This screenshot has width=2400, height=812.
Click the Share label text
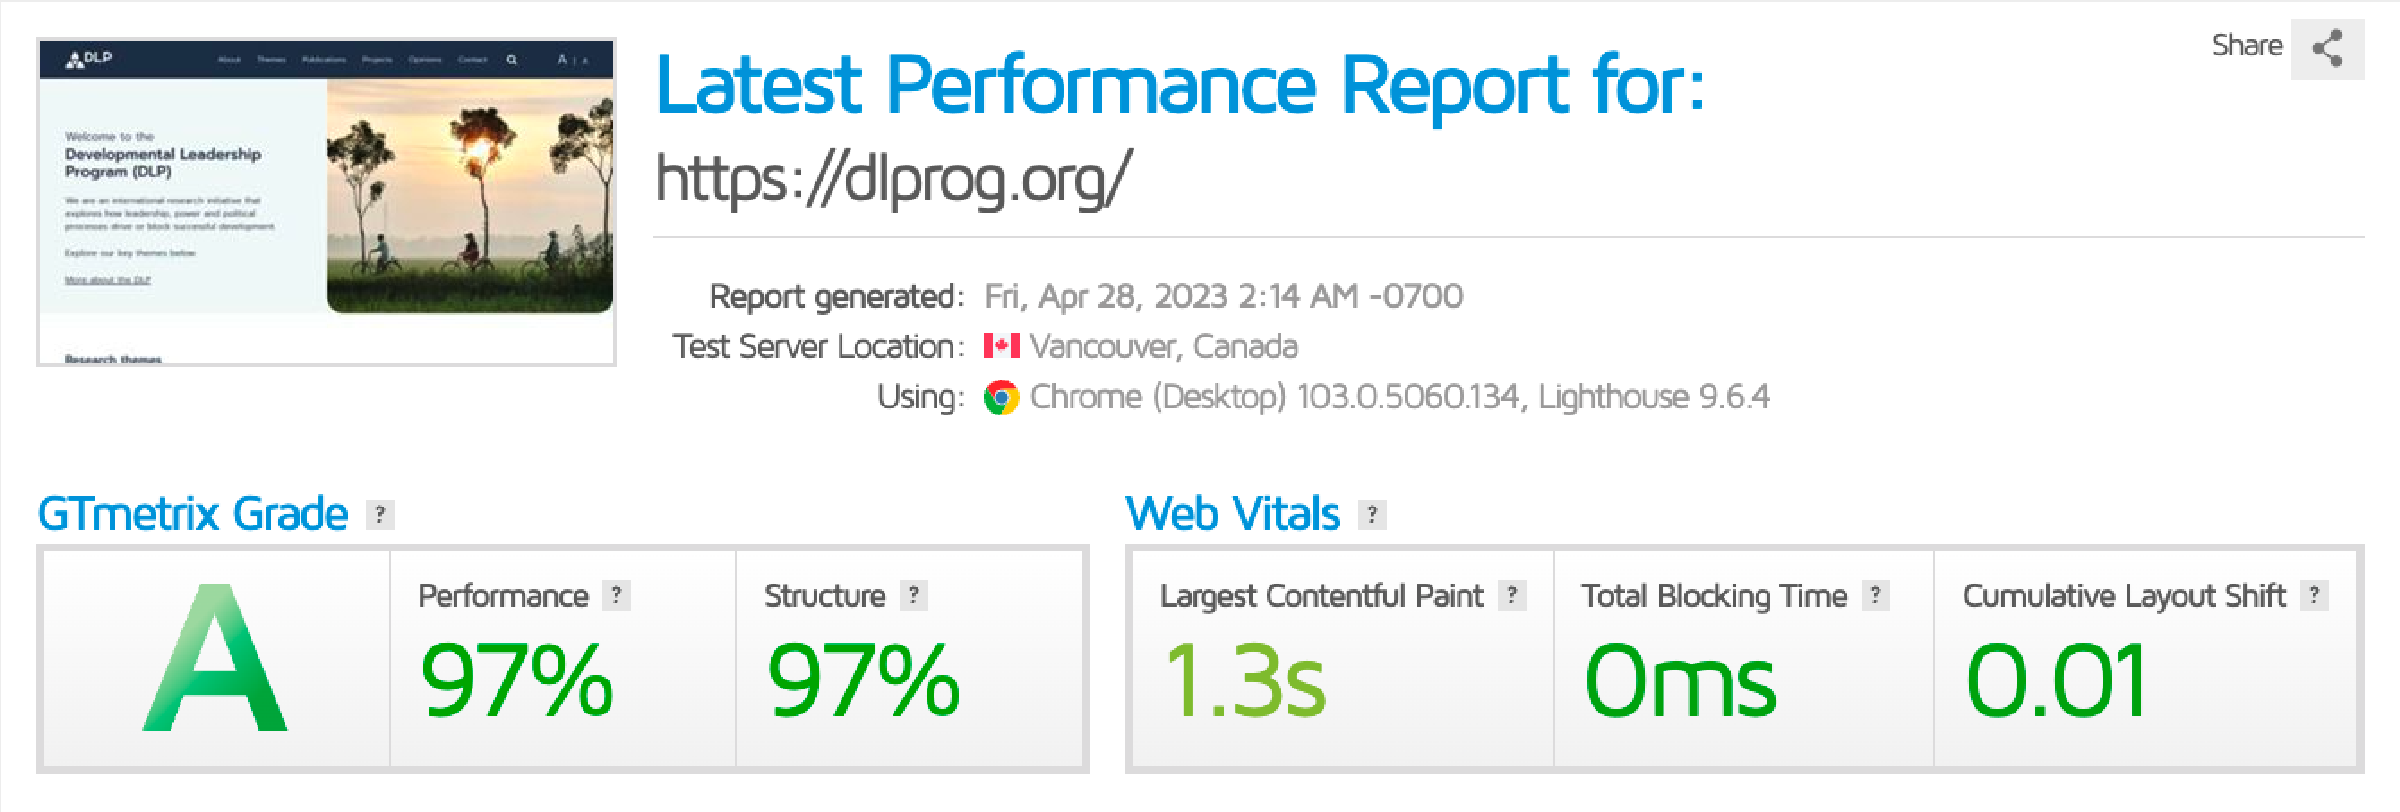[2246, 46]
